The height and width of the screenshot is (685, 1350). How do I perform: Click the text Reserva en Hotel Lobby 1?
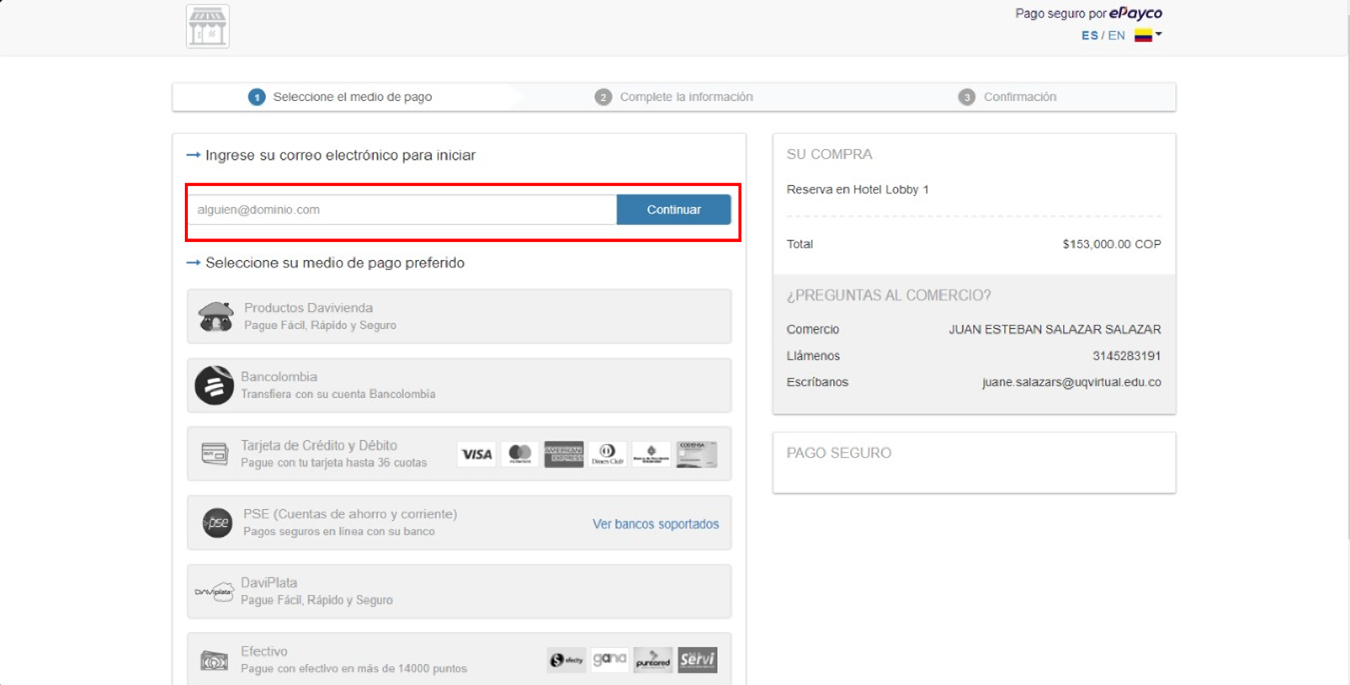[x=858, y=189]
